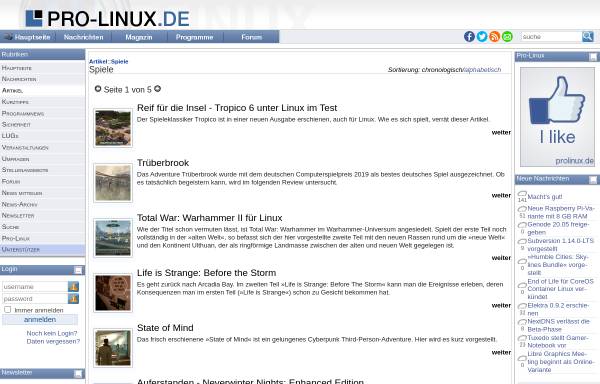Focus the username input field
This screenshot has width=600, height=384.
(35, 286)
